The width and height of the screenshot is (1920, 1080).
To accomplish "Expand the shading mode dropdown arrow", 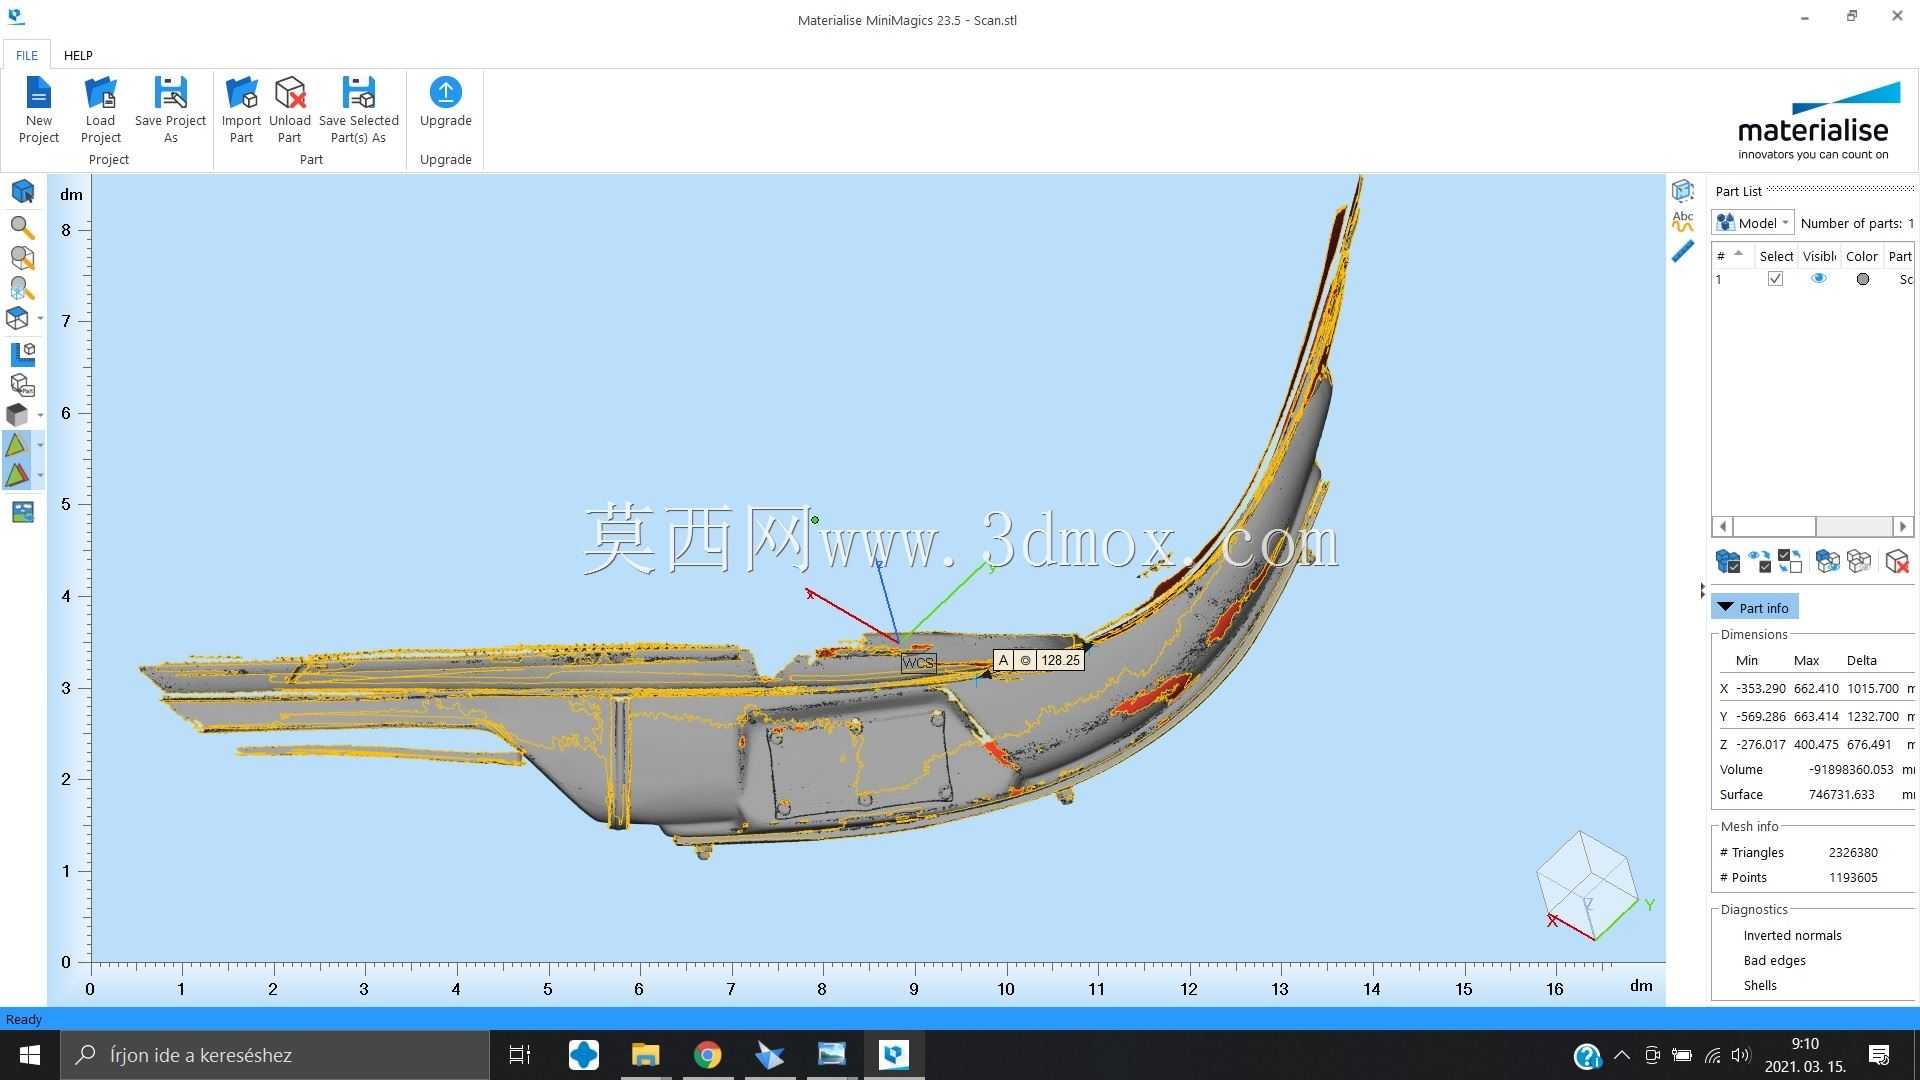I will point(40,414).
